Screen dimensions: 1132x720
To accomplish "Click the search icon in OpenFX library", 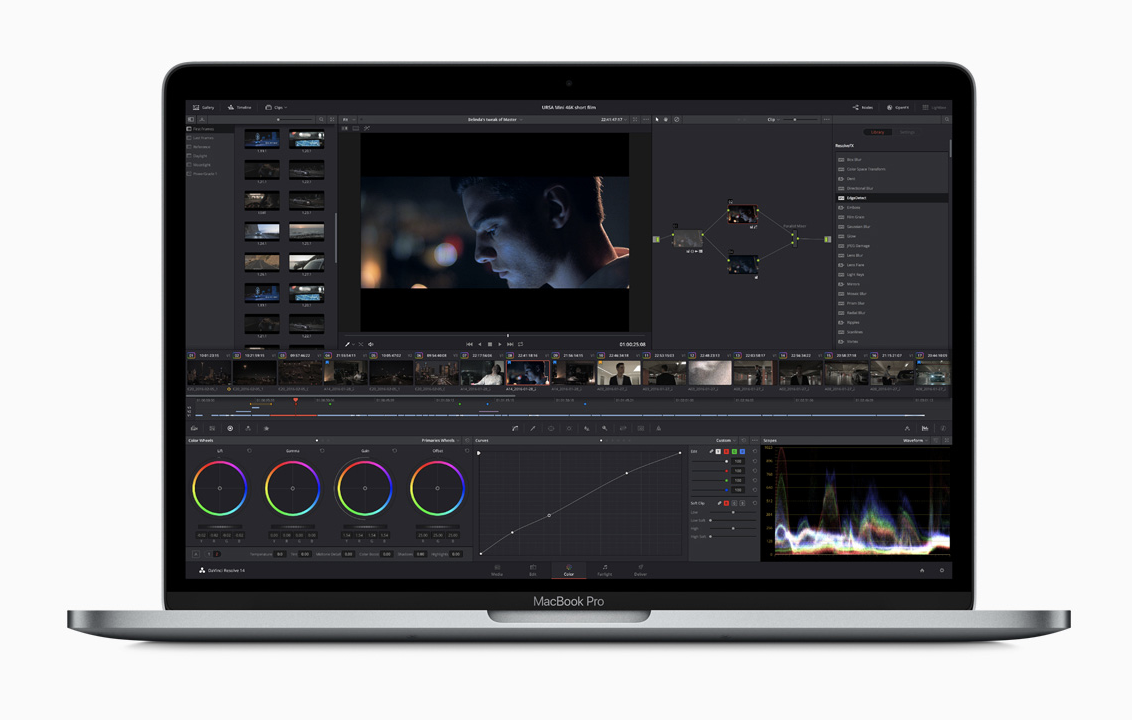I will click(946, 119).
